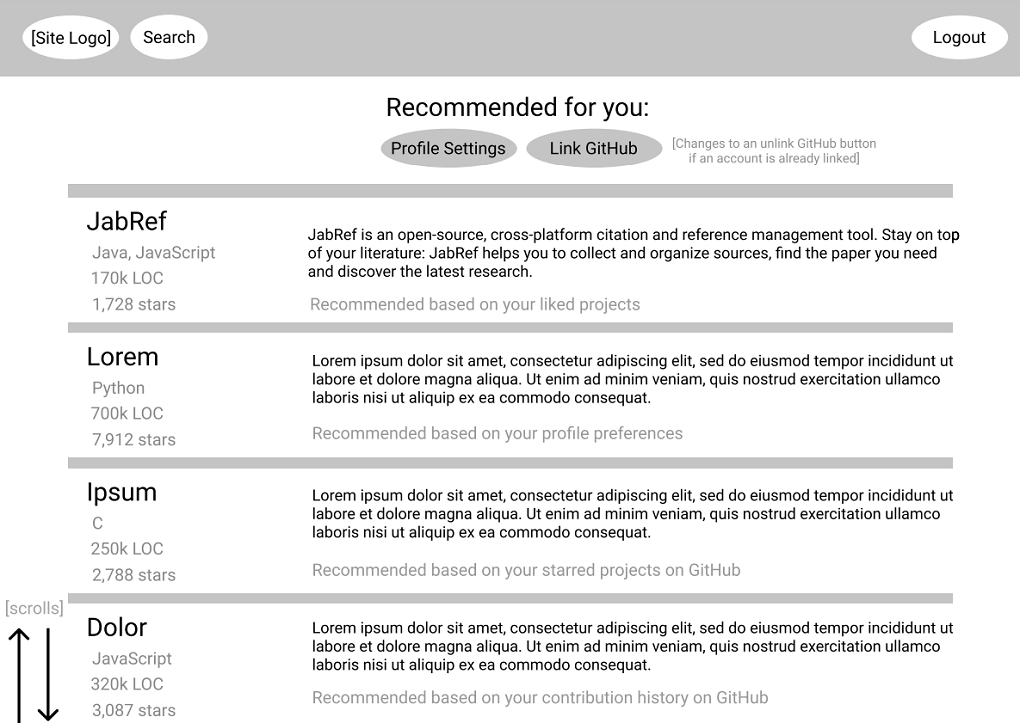The image size is (1020, 723).
Task: Click the scroll up arrow
Action: tap(20, 675)
